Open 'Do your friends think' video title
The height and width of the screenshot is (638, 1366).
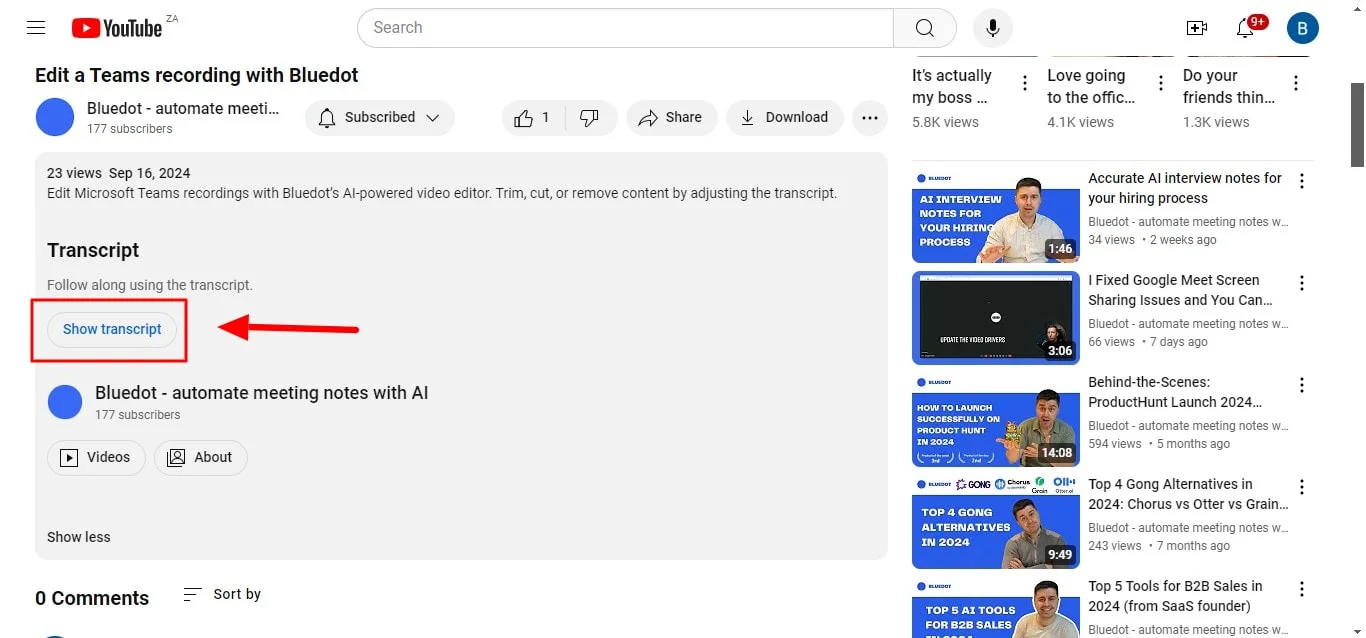tap(1229, 86)
